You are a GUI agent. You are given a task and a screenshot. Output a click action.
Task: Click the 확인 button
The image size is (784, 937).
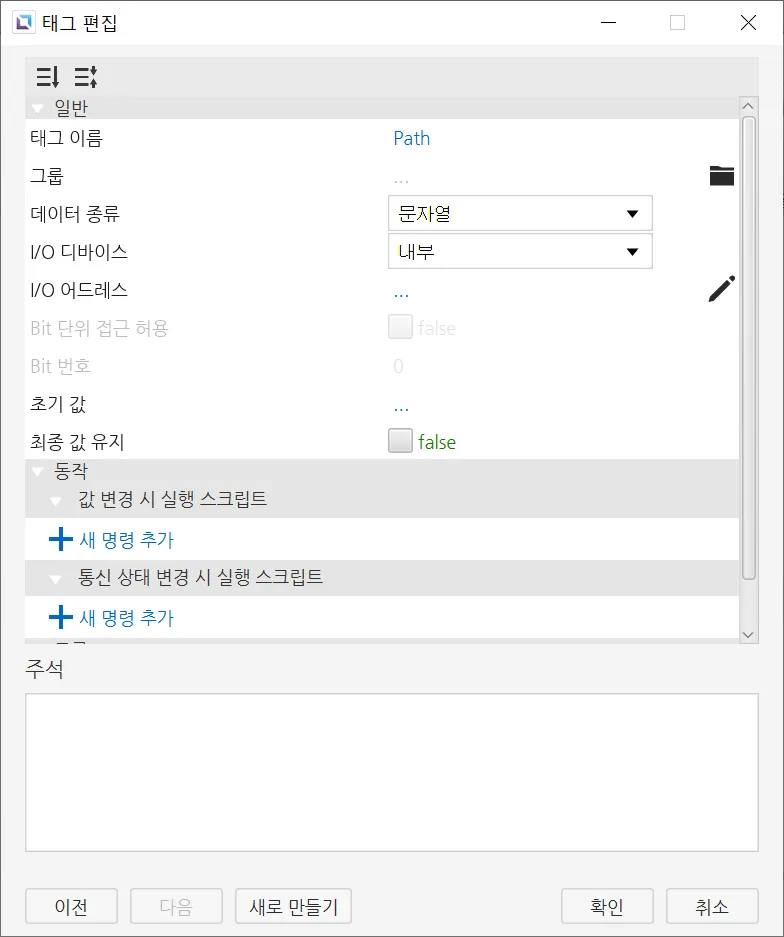[x=607, y=907]
